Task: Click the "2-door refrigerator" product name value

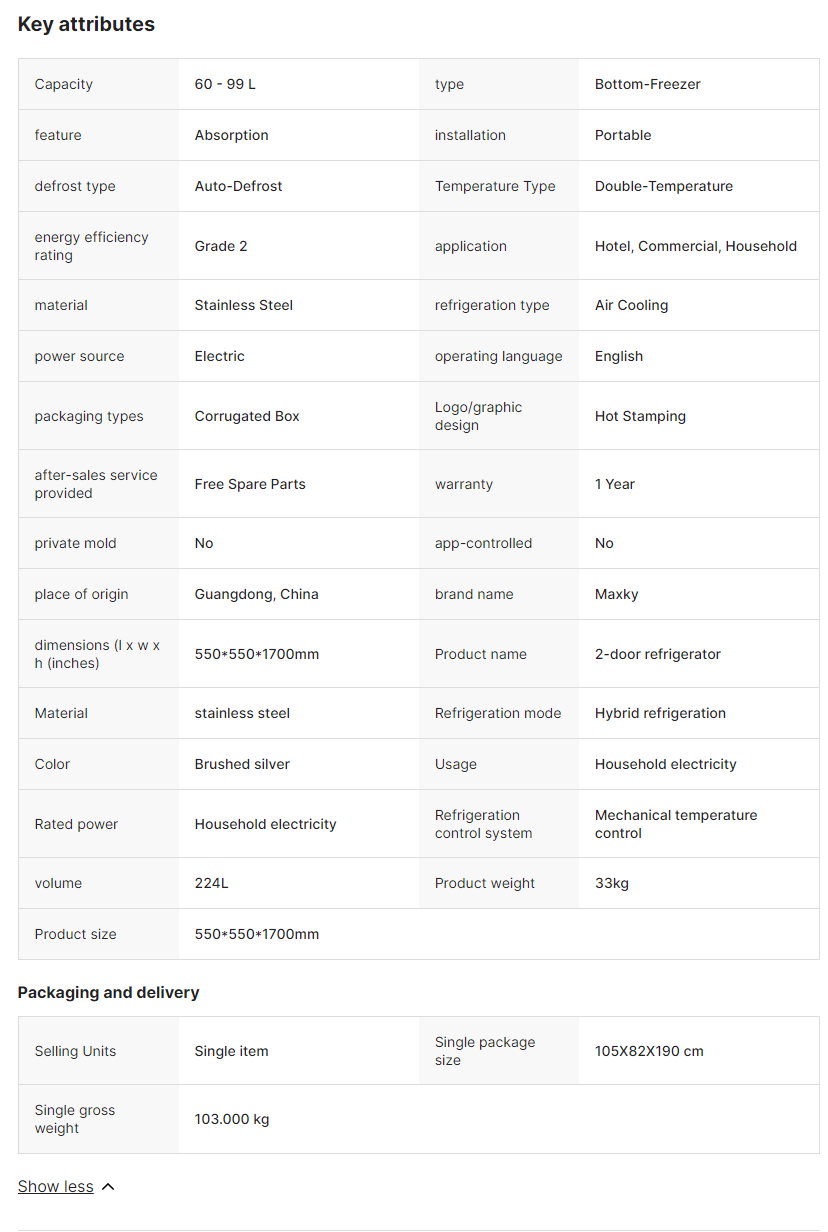Action: tap(657, 654)
